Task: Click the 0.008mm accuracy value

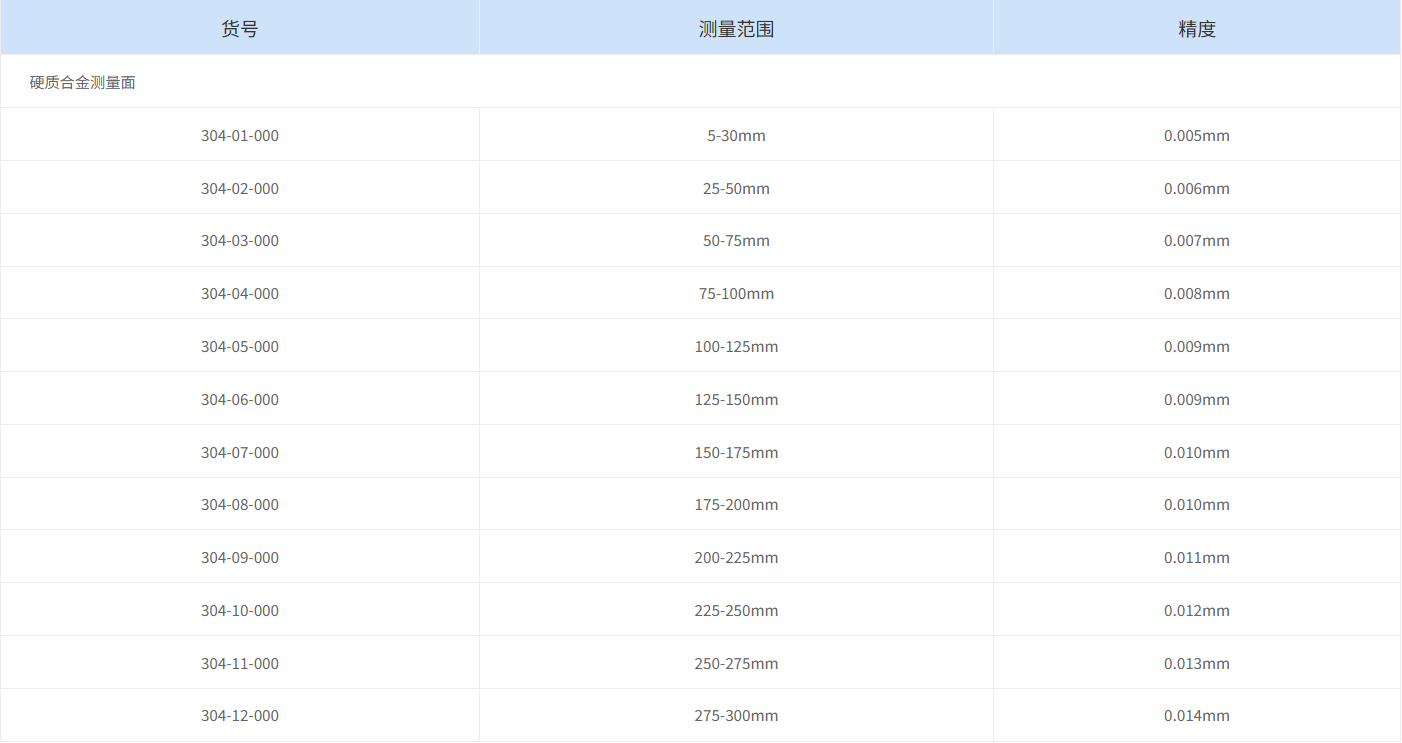Action: click(1196, 293)
